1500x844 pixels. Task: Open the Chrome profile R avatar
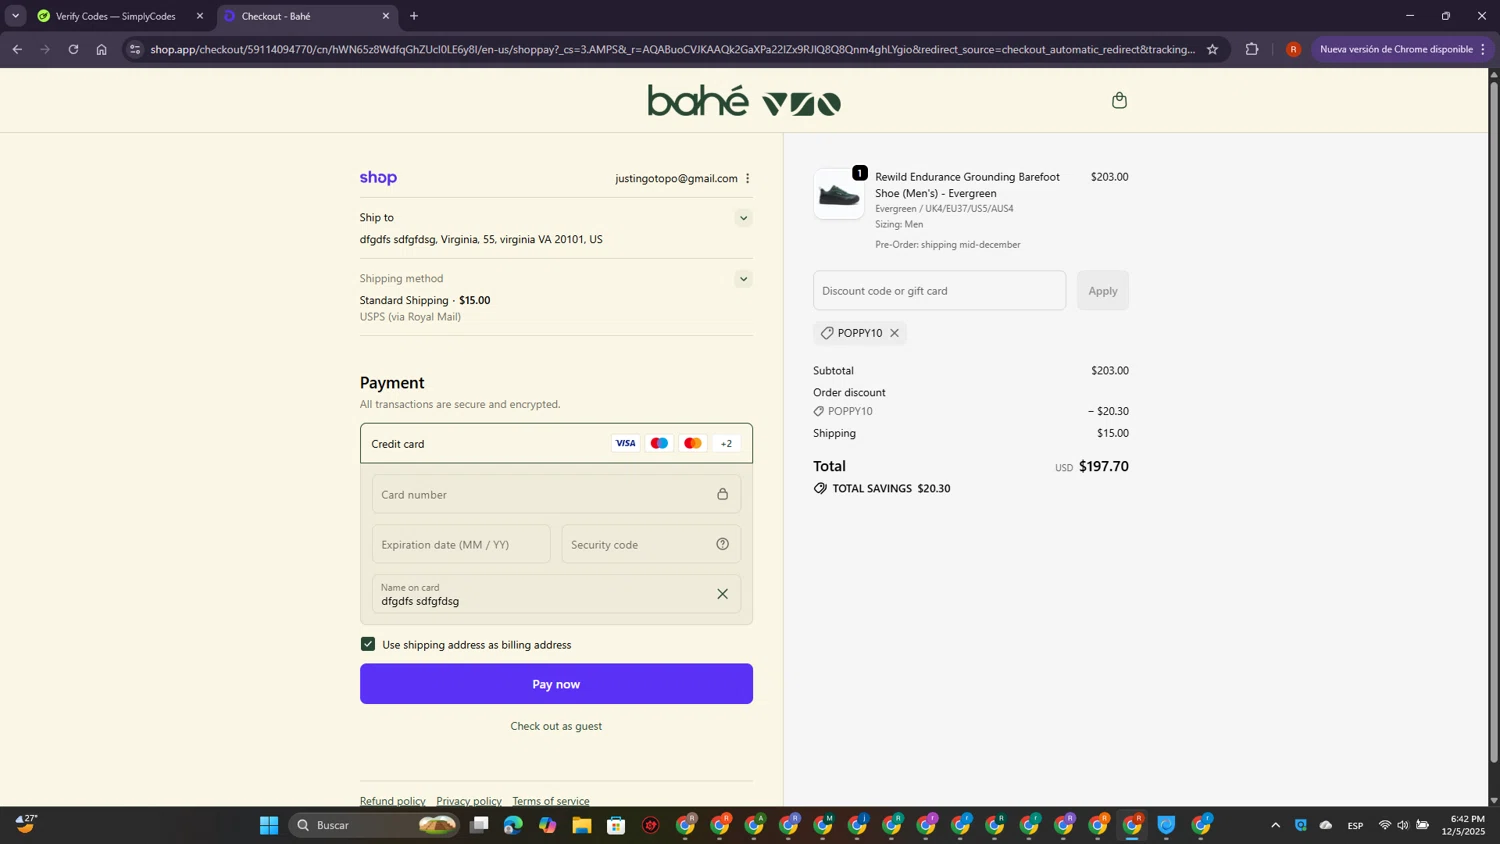1293,49
